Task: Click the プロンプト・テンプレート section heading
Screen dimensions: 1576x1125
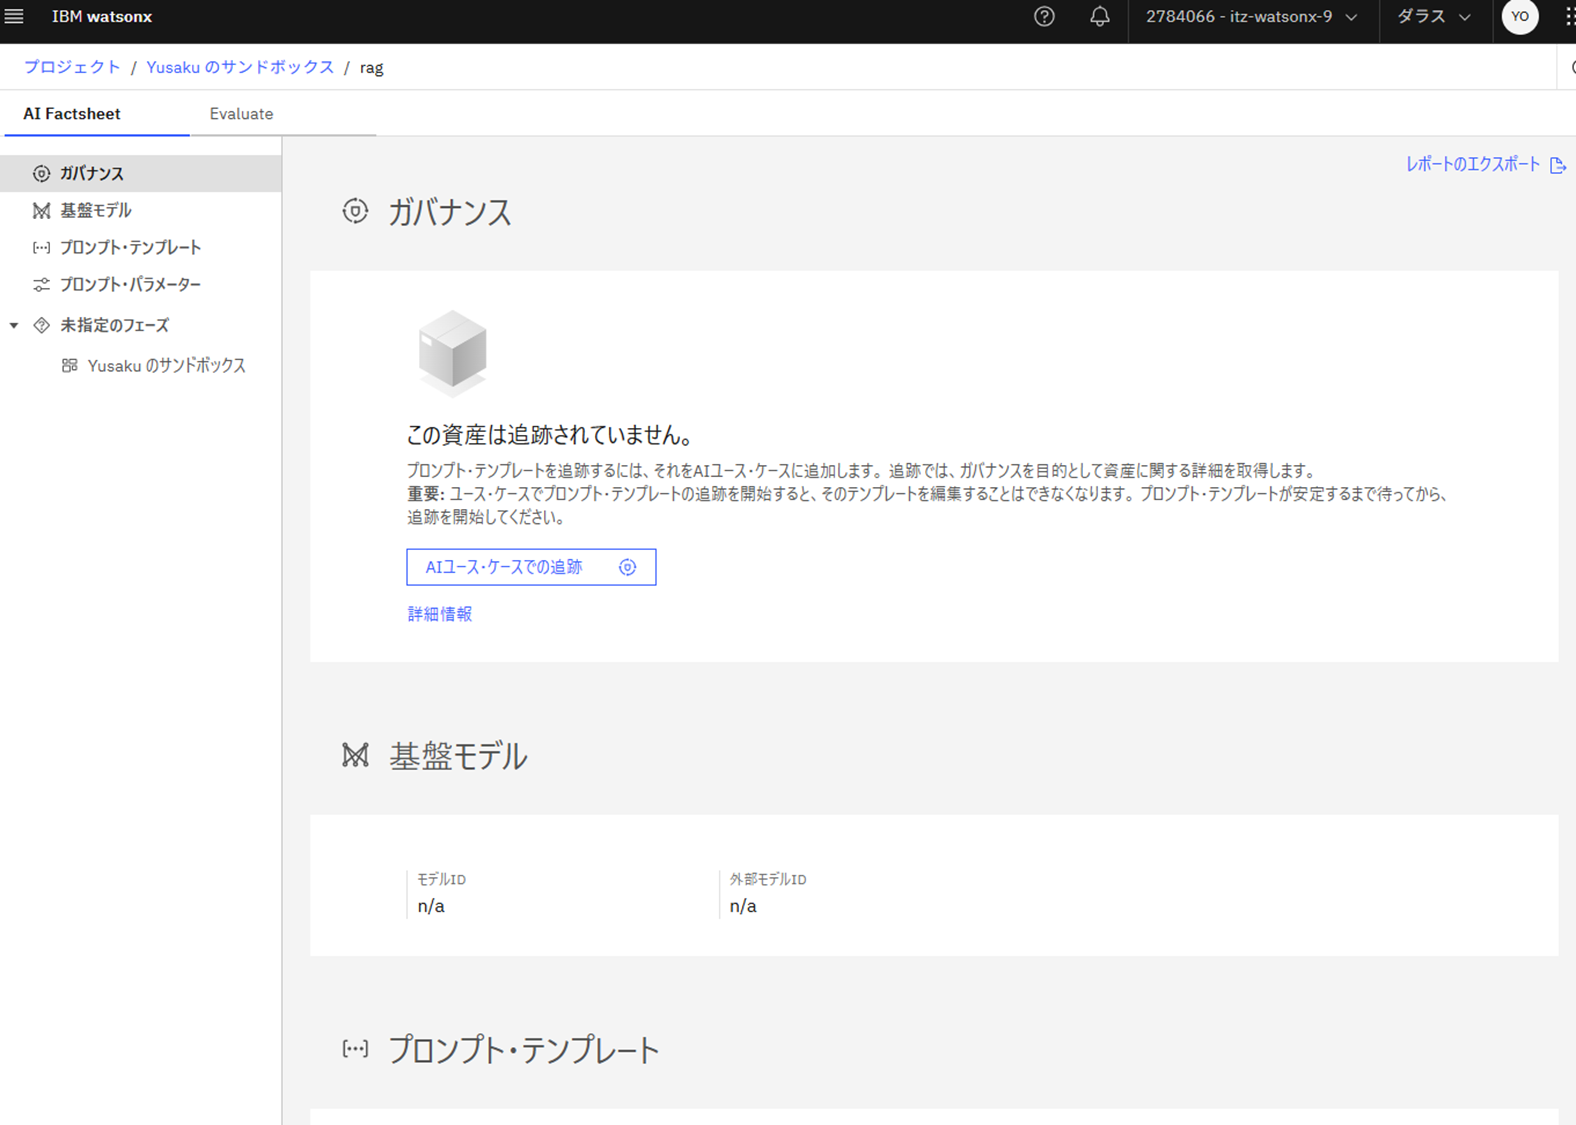Action: coord(524,1050)
